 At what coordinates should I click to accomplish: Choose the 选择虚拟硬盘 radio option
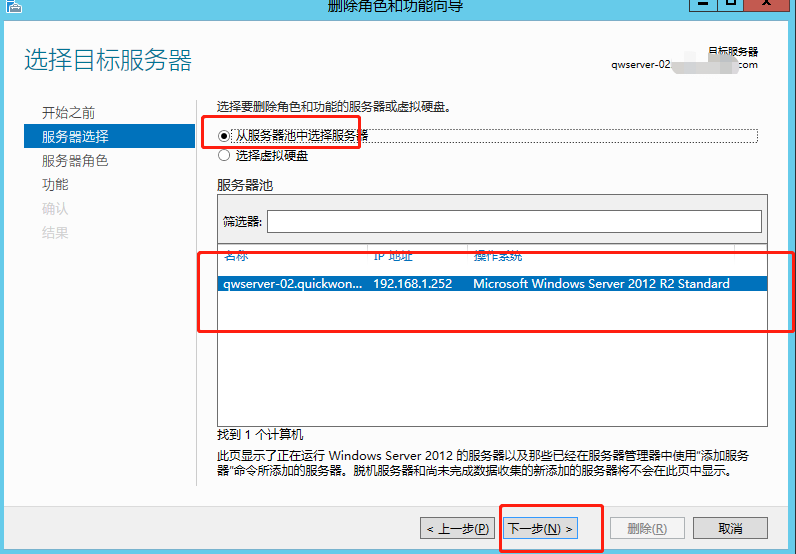pos(224,155)
